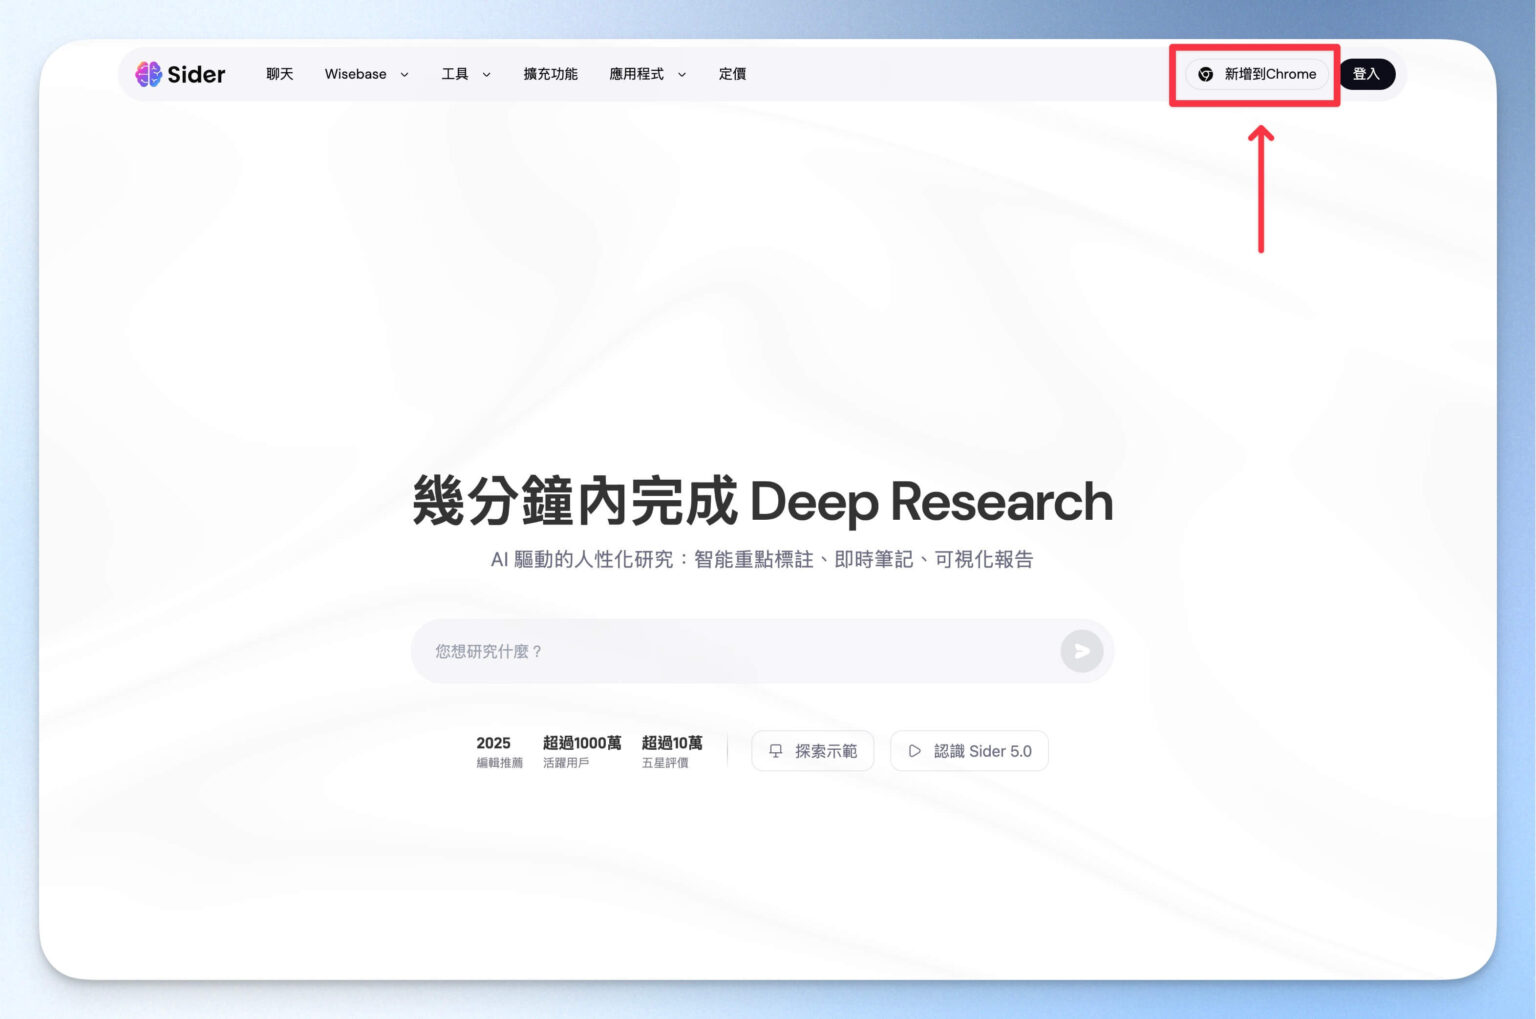Click the 新增到Chrome button
Viewport: 1536px width, 1019px height.
[x=1256, y=74]
